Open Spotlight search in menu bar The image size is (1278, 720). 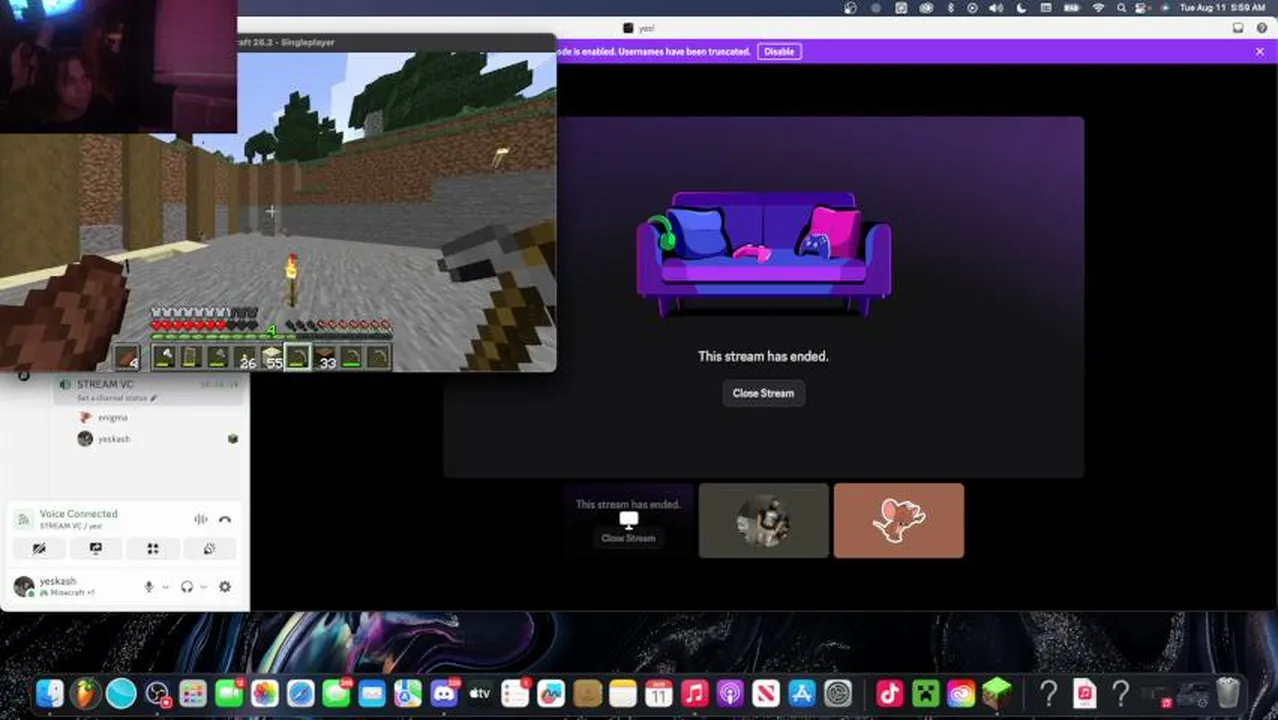coord(1122,8)
